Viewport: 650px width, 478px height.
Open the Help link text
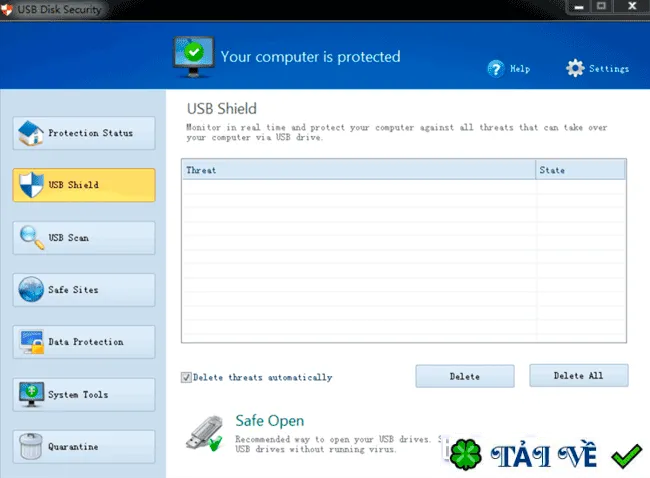[x=520, y=69]
